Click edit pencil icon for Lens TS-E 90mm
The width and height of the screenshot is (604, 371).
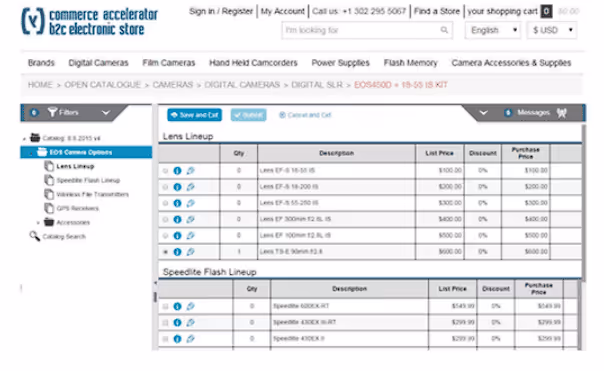tap(190, 252)
